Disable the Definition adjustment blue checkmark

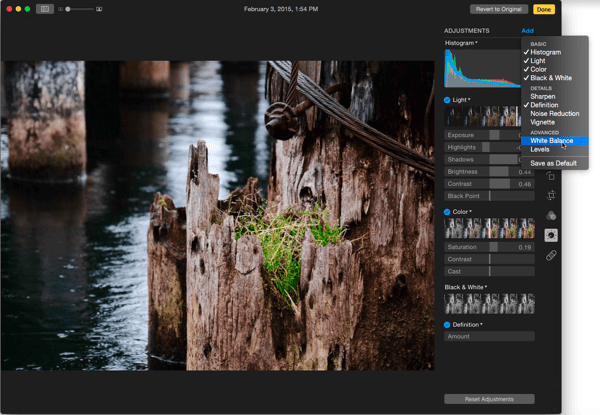pyautogui.click(x=447, y=325)
